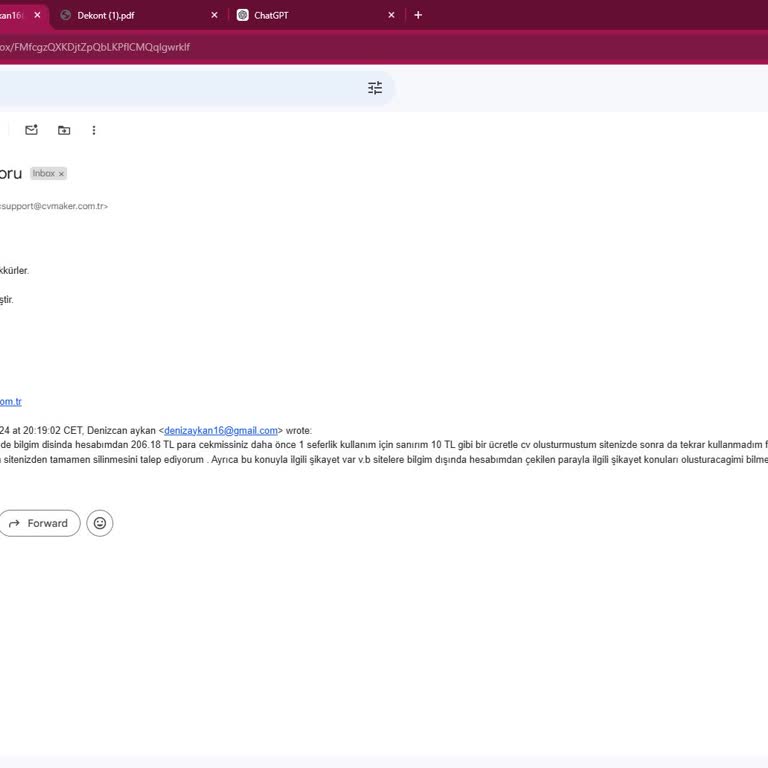
Task: Open the three-dot More menu
Action: [x=94, y=130]
